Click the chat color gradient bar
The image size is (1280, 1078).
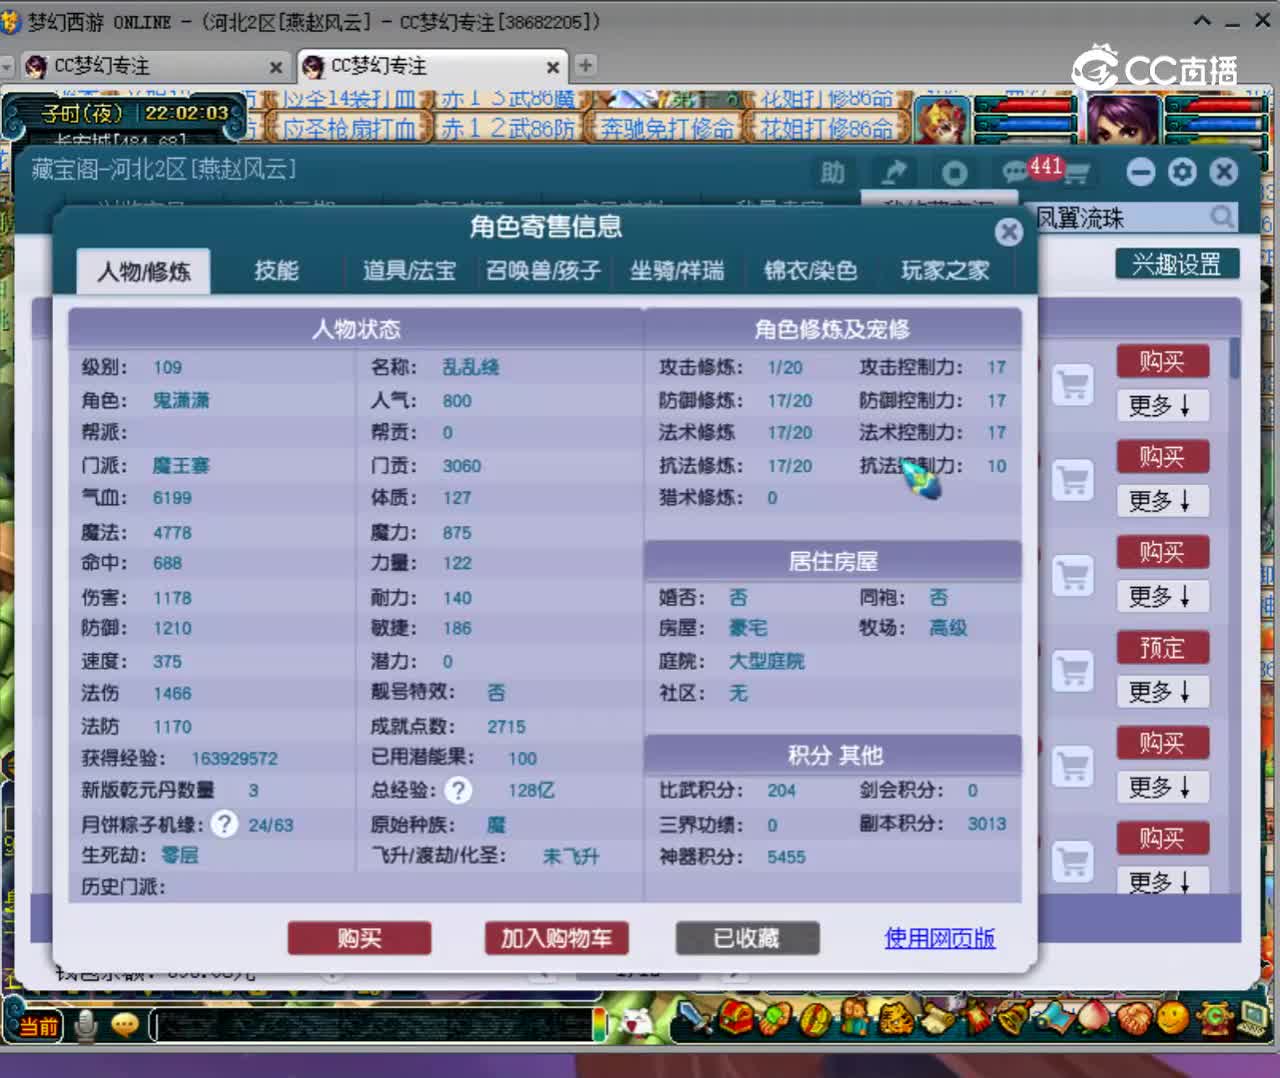pyautogui.click(x=599, y=1025)
